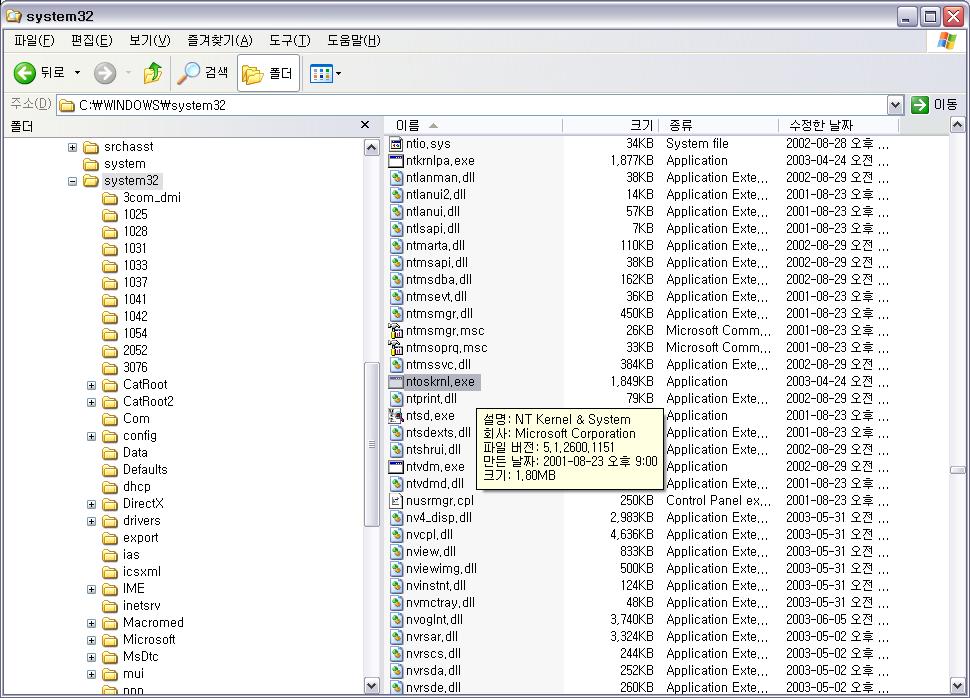970x698 pixels.
Task: Expand the drivers folder node
Action: [x=92, y=521]
